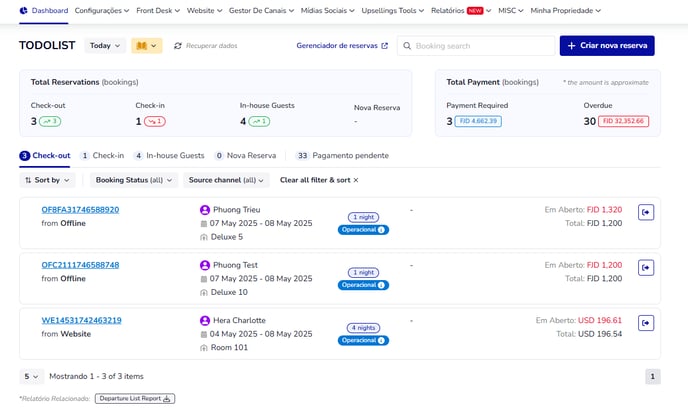
Task: Click the info icon on Phuong Test's Operacional badge
Action: tap(381, 285)
